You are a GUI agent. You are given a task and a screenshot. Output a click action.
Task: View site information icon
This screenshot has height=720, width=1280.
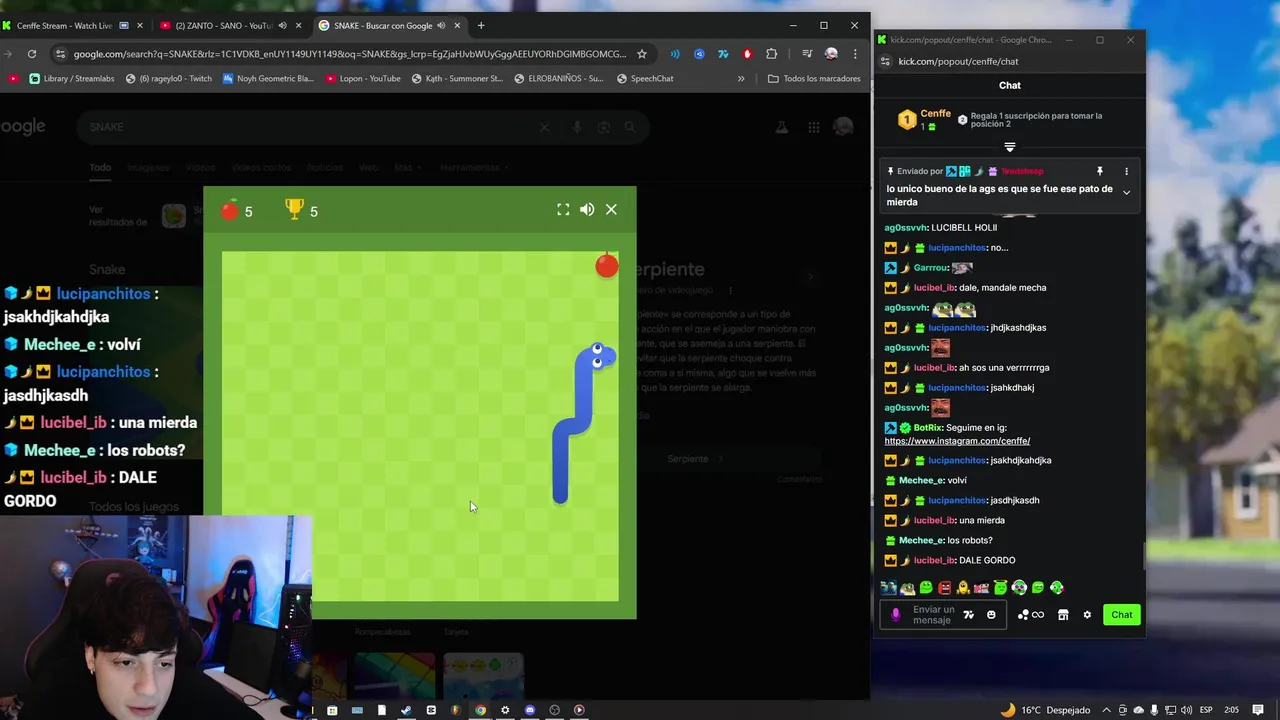[x=61, y=54]
